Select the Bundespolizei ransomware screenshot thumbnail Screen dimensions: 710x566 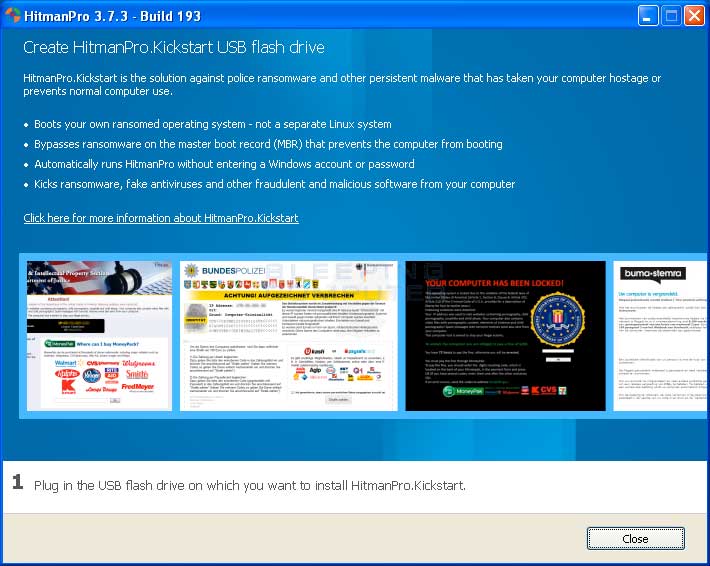288,336
